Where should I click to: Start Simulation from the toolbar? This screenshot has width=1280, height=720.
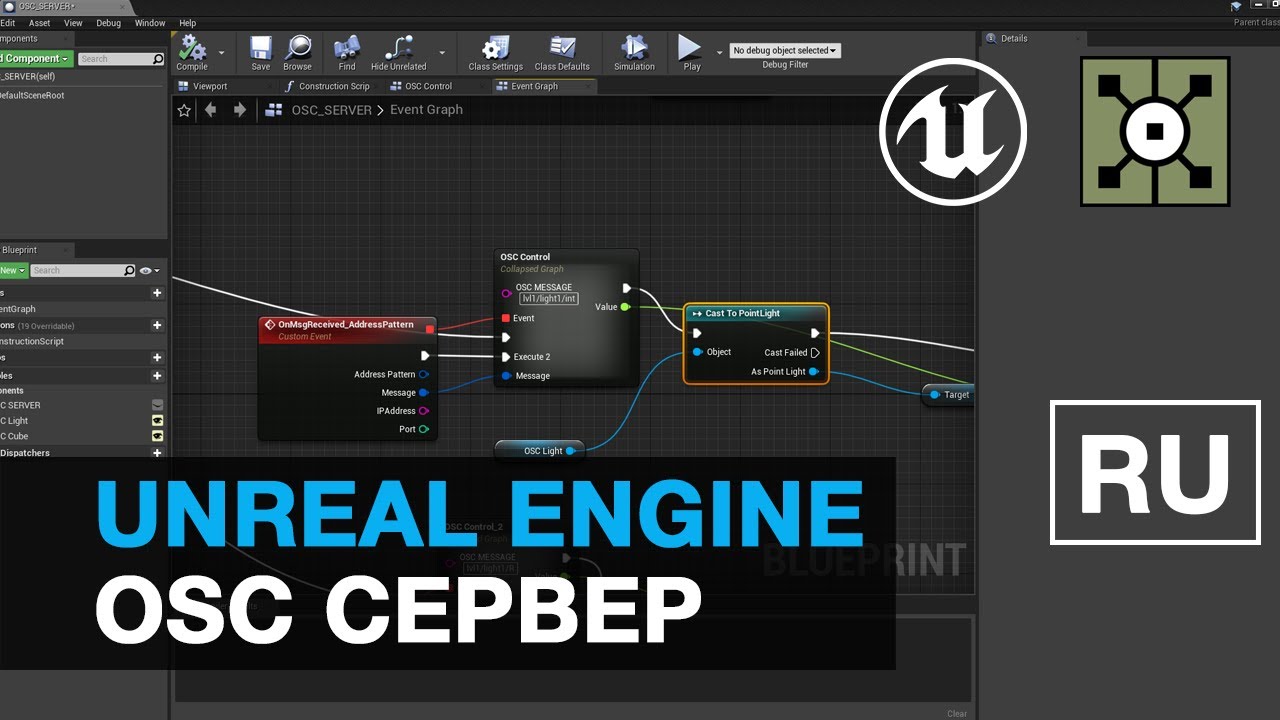(634, 52)
